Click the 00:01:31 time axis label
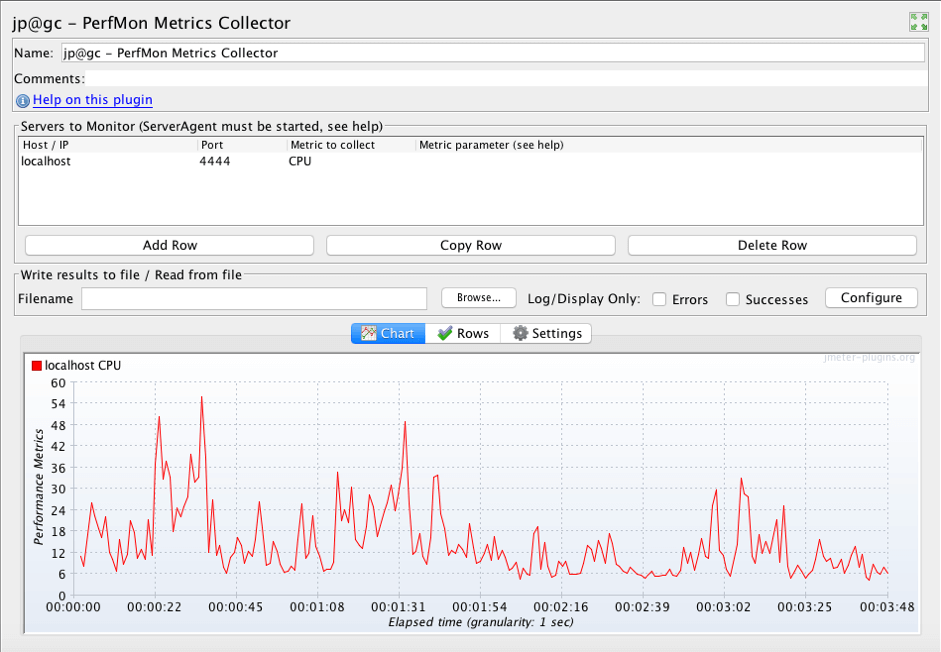The image size is (941, 652). click(398, 607)
